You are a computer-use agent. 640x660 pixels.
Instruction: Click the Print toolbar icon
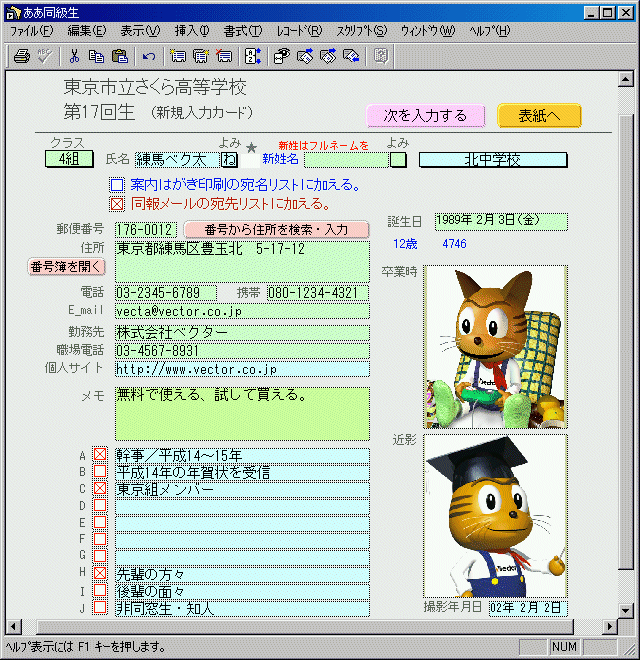[22, 56]
